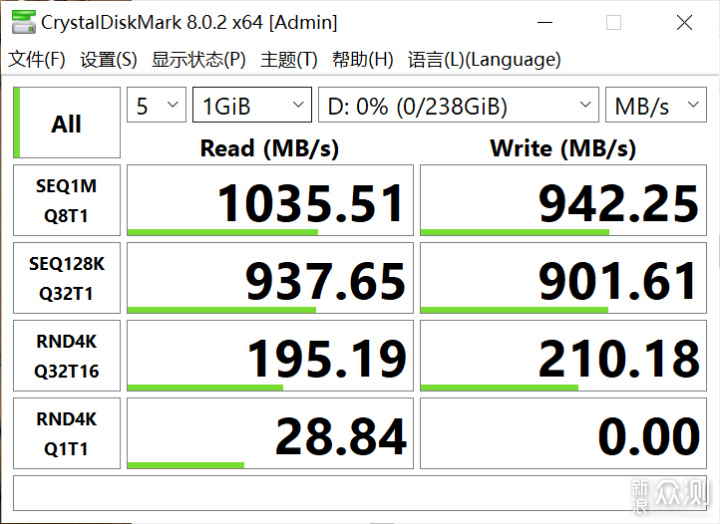Expand the unit dropdown showing MB/s
The image size is (720, 524).
tap(656, 105)
